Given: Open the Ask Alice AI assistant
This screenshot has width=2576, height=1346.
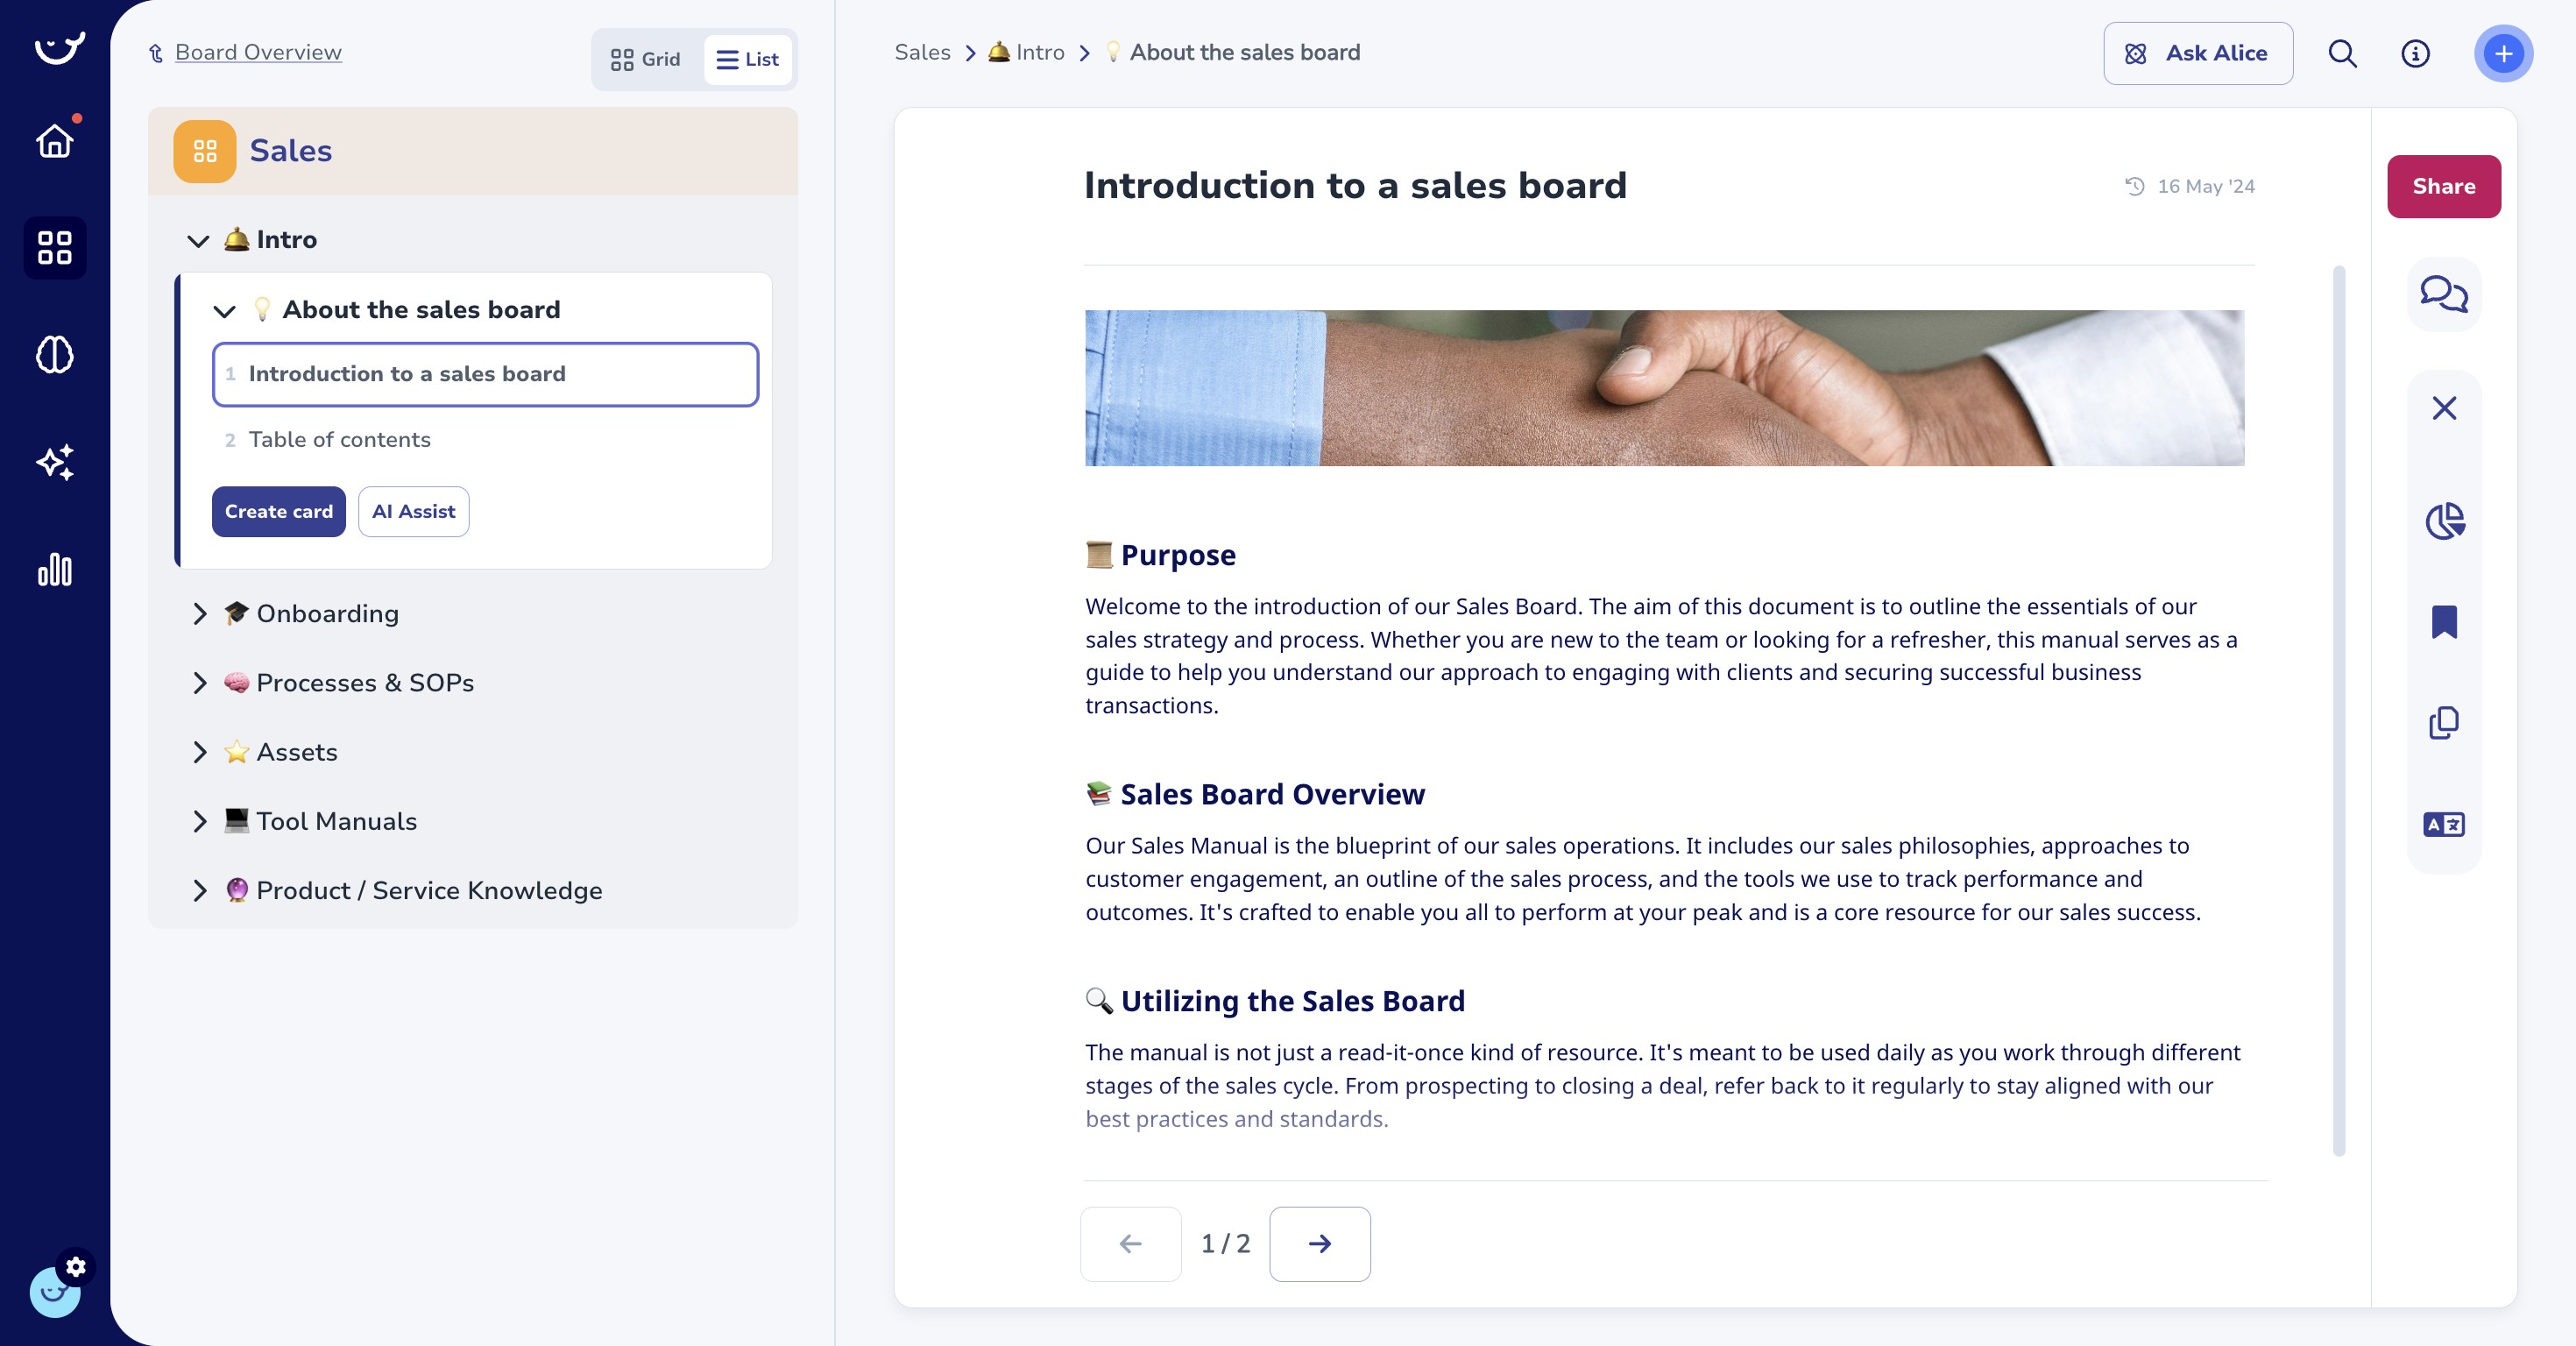Looking at the screenshot, I should pyautogui.click(x=2197, y=53).
